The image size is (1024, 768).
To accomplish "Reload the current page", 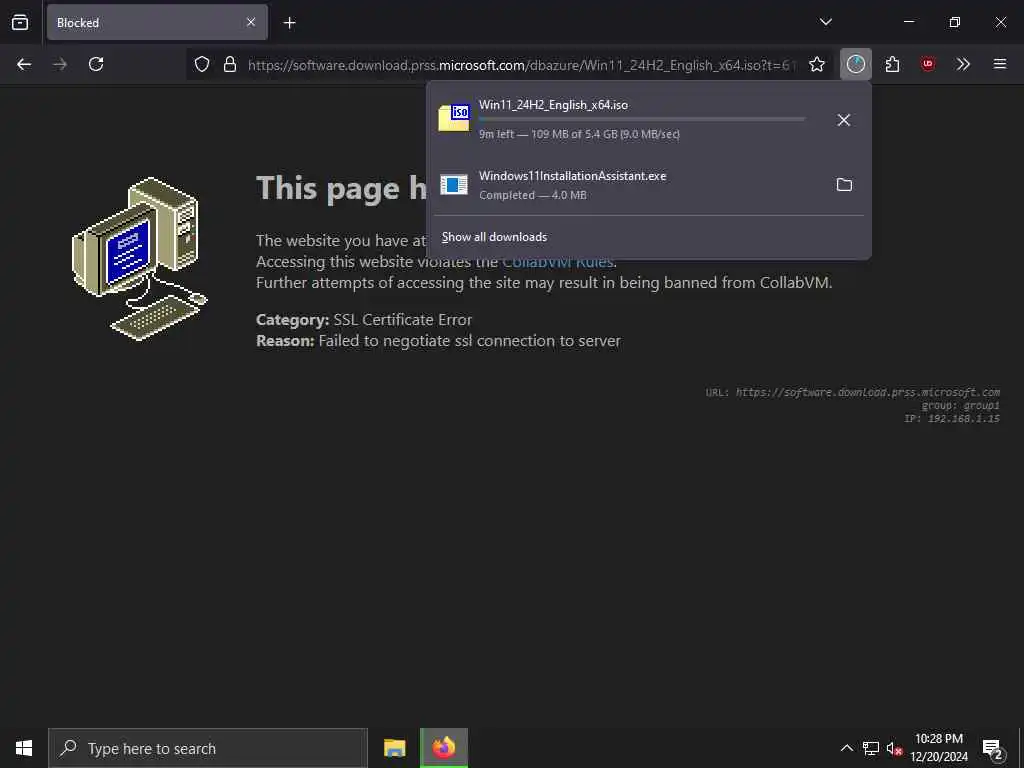I will 96,64.
